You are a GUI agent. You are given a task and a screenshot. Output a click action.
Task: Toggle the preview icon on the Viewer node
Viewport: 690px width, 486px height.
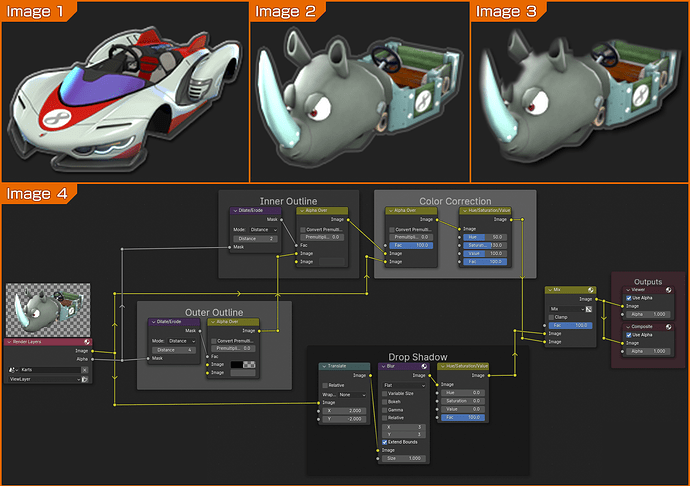668,290
